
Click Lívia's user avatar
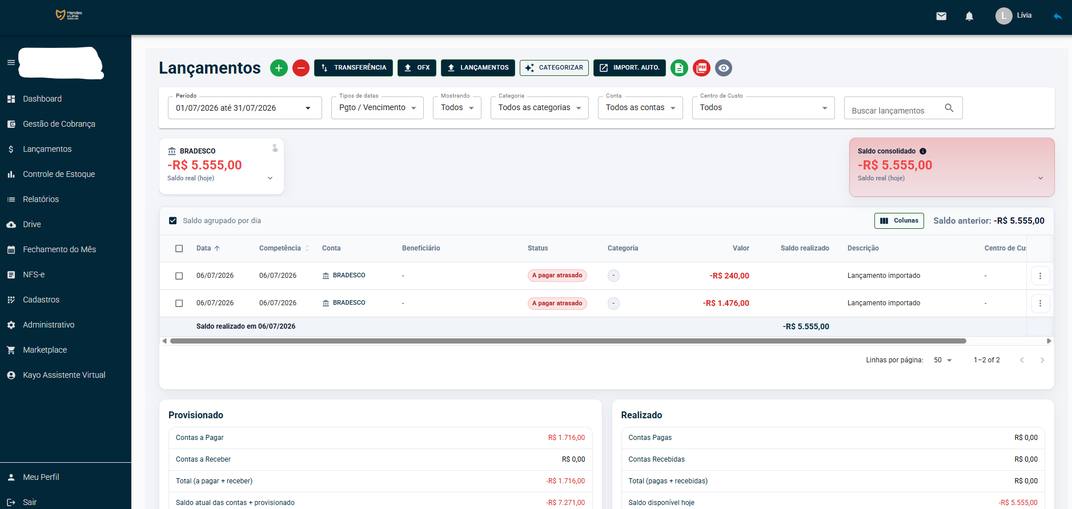[x=1004, y=16]
